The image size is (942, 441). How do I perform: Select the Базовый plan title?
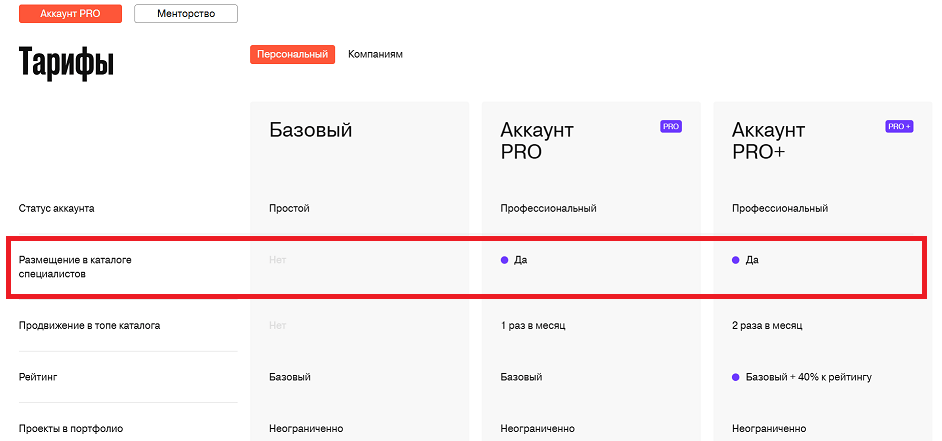coord(310,130)
